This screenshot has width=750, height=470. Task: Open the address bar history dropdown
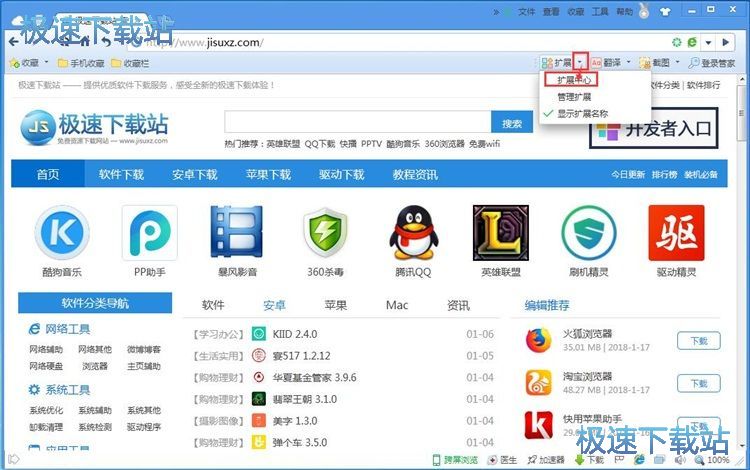coord(708,43)
